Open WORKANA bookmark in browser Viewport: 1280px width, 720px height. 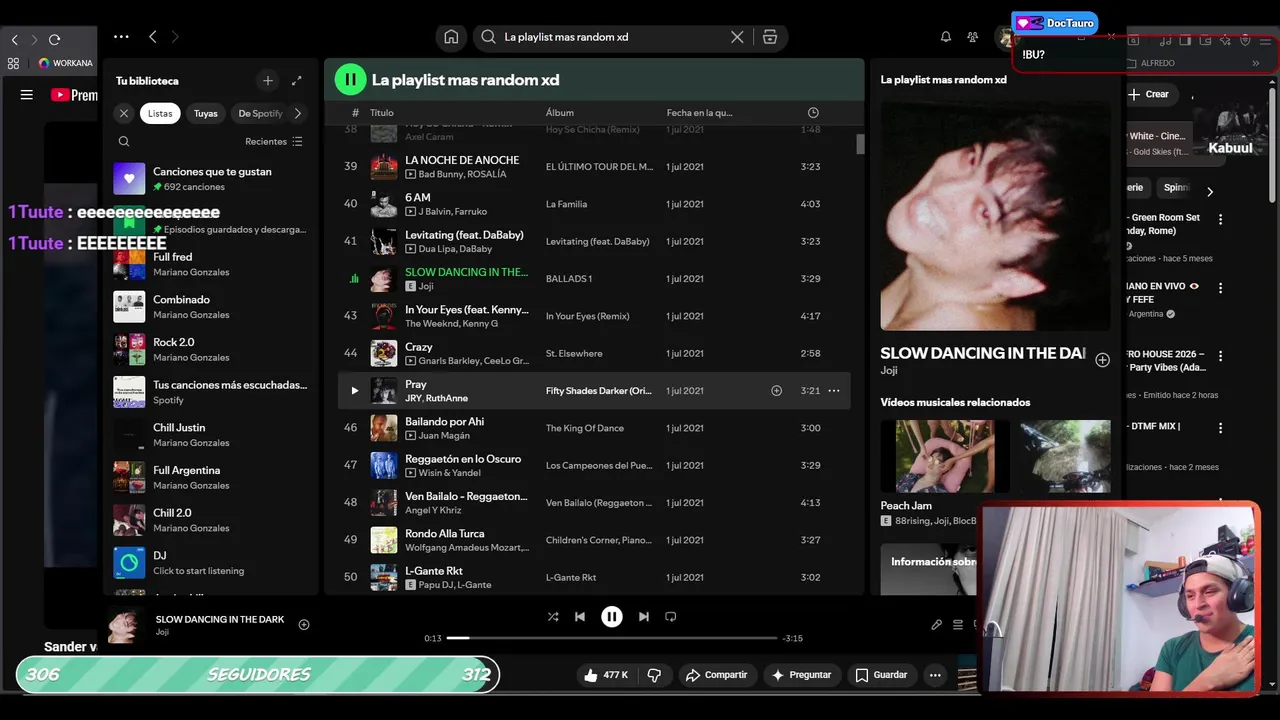click(x=65, y=63)
